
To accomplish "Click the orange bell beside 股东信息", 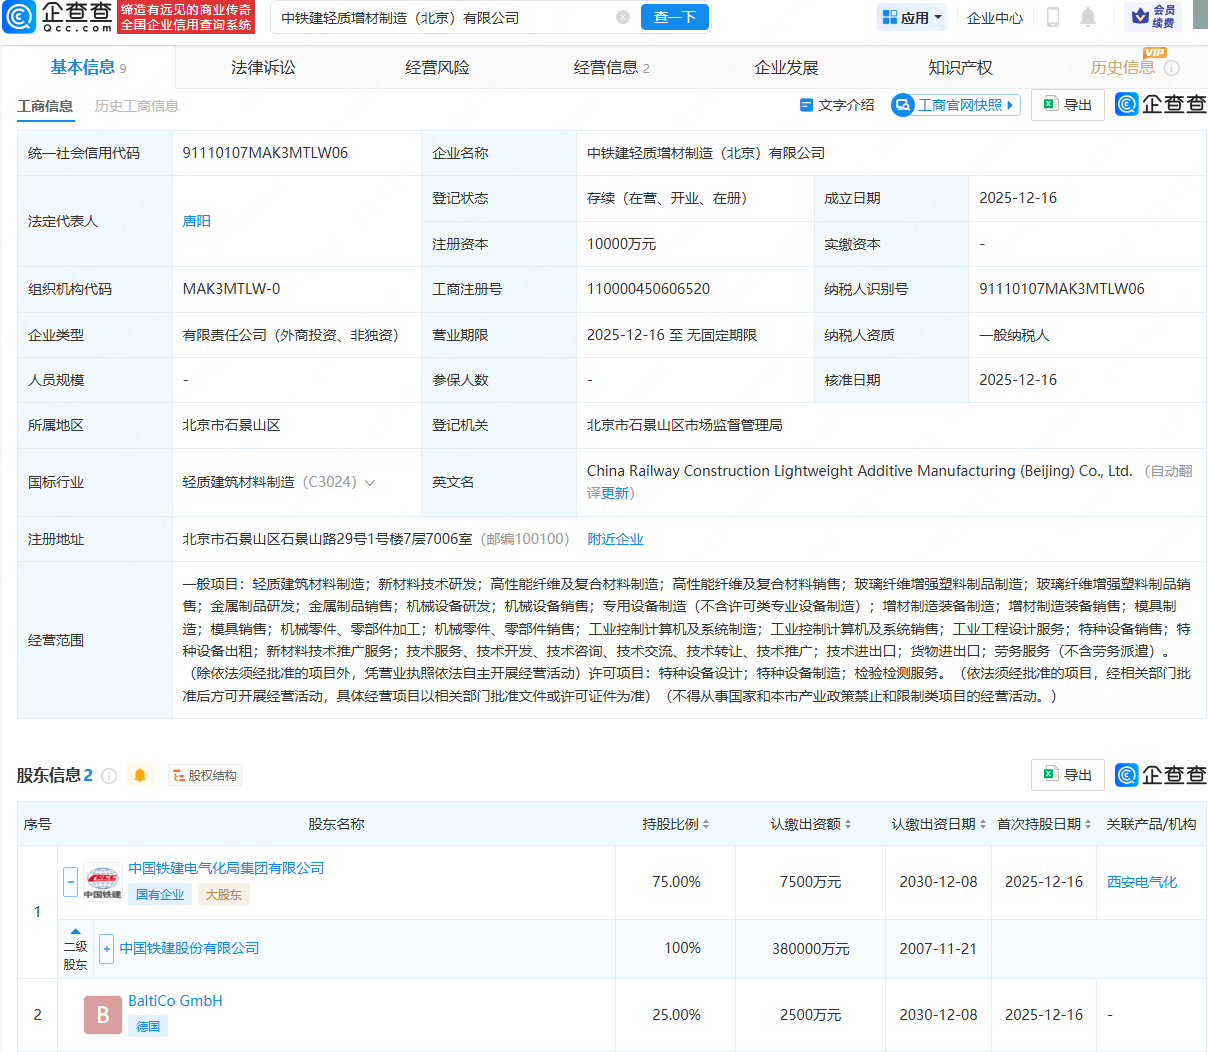I will (140, 775).
